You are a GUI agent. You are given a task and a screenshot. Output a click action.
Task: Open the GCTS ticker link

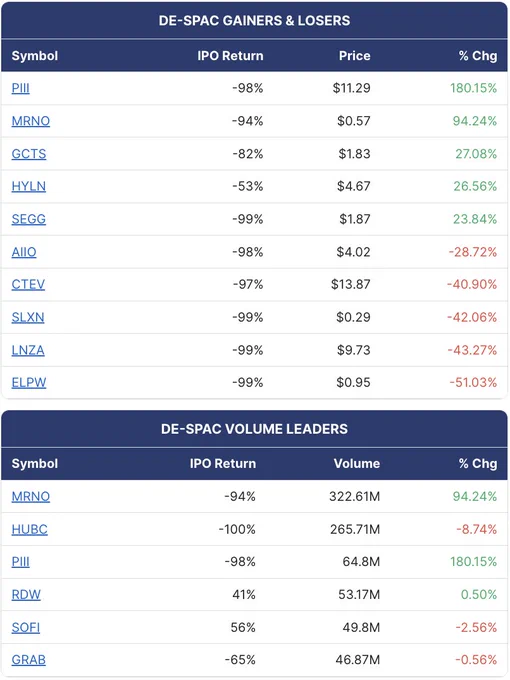(x=29, y=154)
